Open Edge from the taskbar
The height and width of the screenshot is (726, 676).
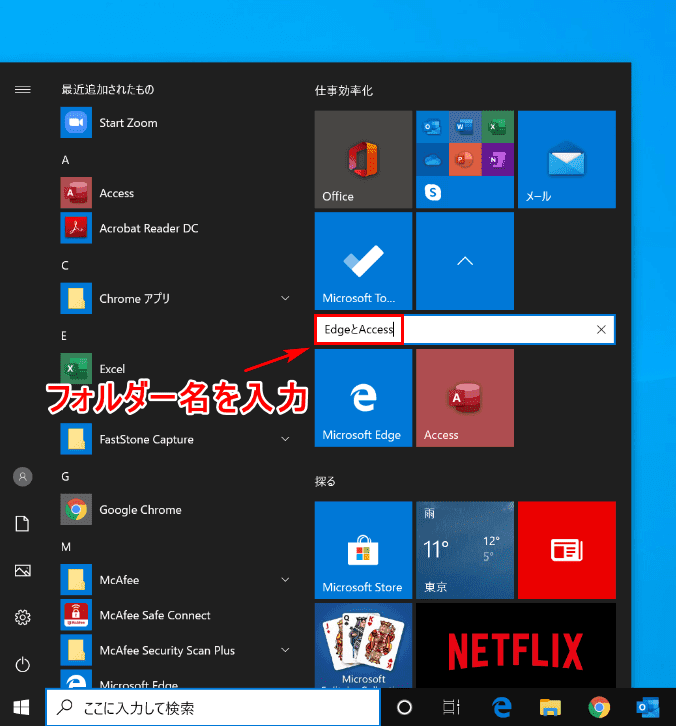click(x=502, y=707)
